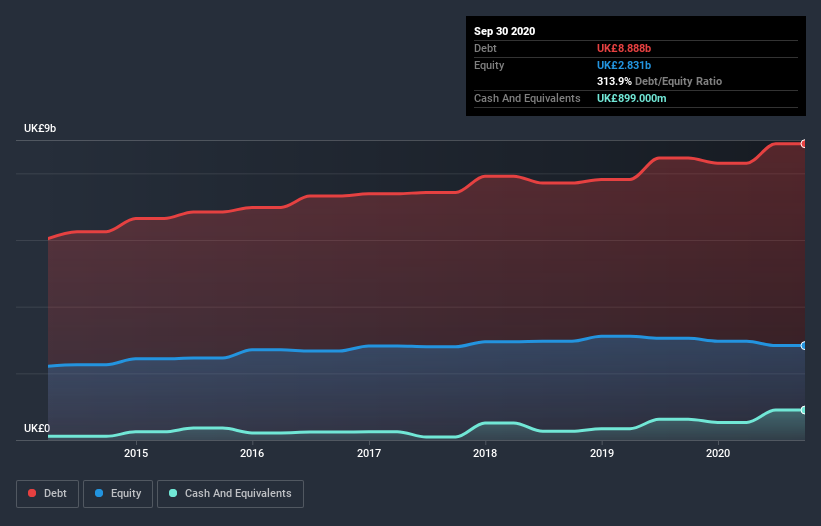
Task: Click the UK£9b y-axis label
Action: pyautogui.click(x=40, y=128)
